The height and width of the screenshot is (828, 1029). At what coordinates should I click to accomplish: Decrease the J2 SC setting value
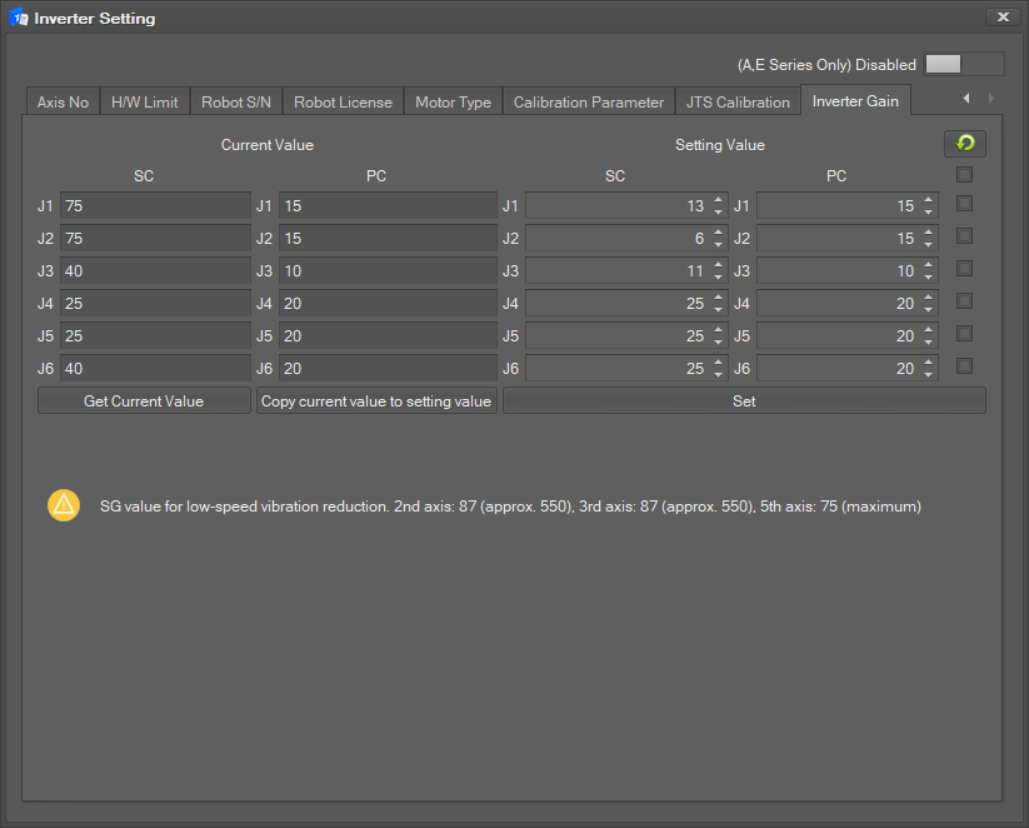coord(718,244)
